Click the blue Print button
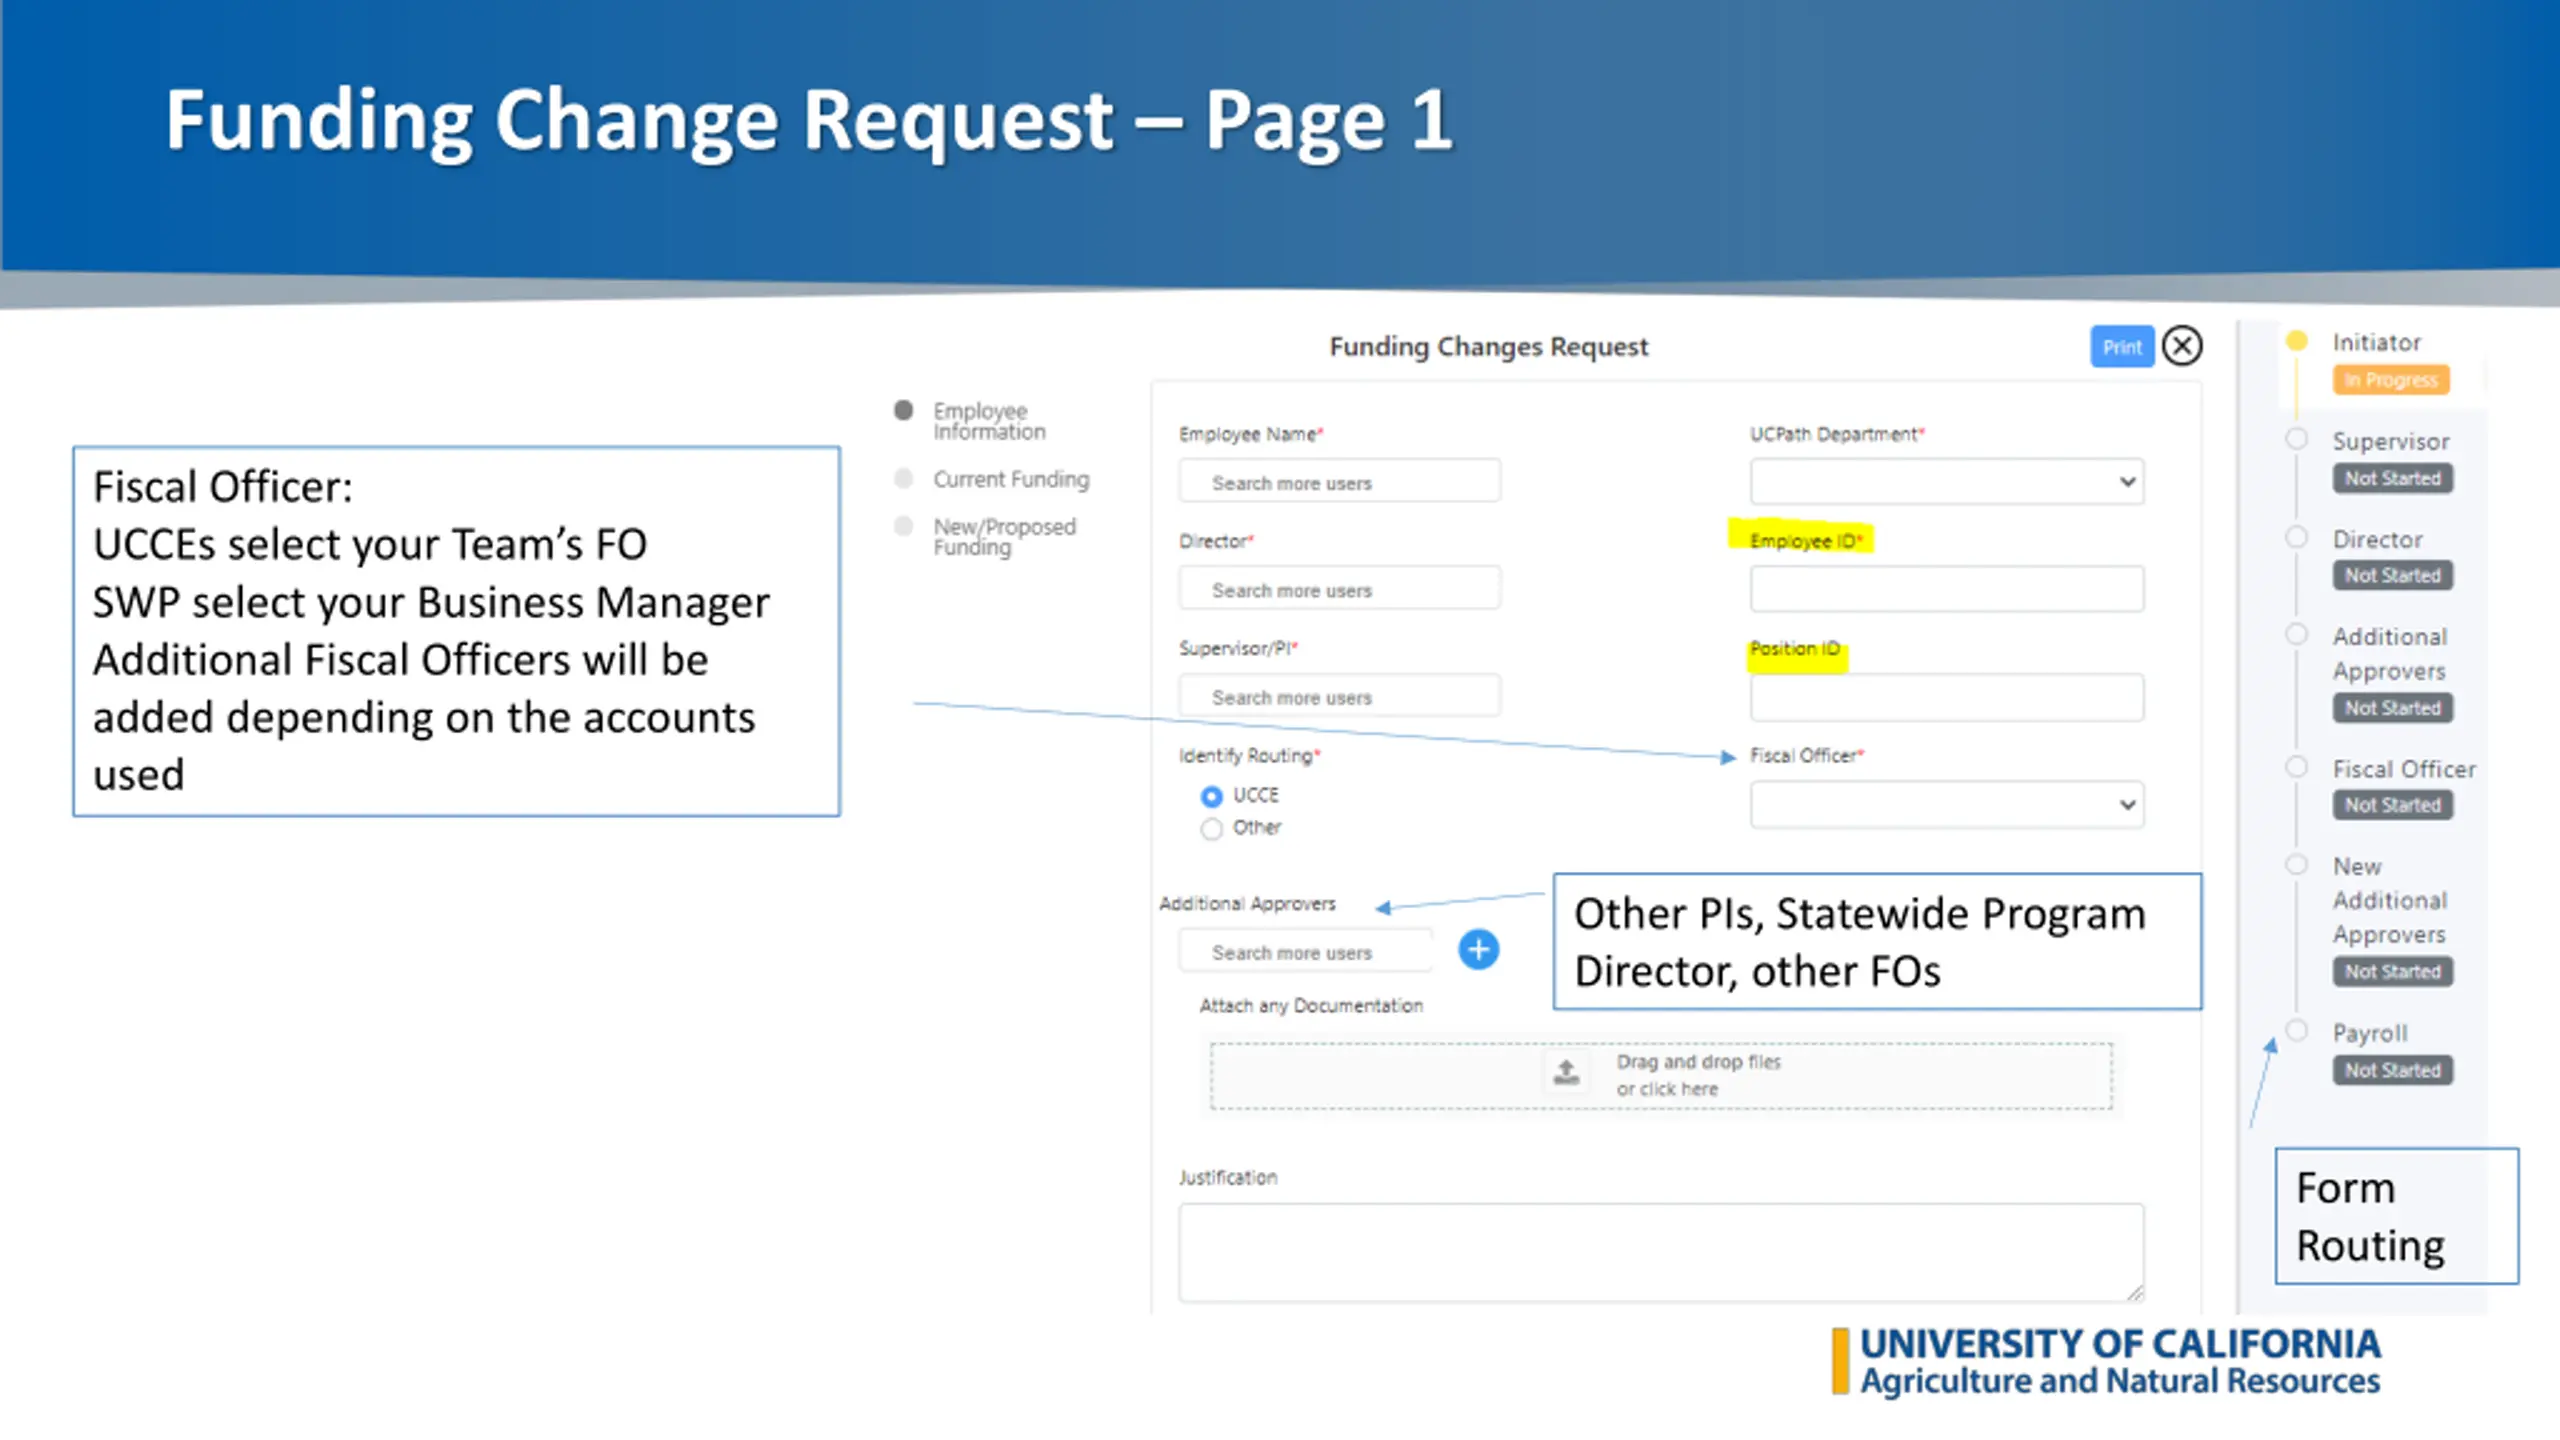 (2121, 347)
